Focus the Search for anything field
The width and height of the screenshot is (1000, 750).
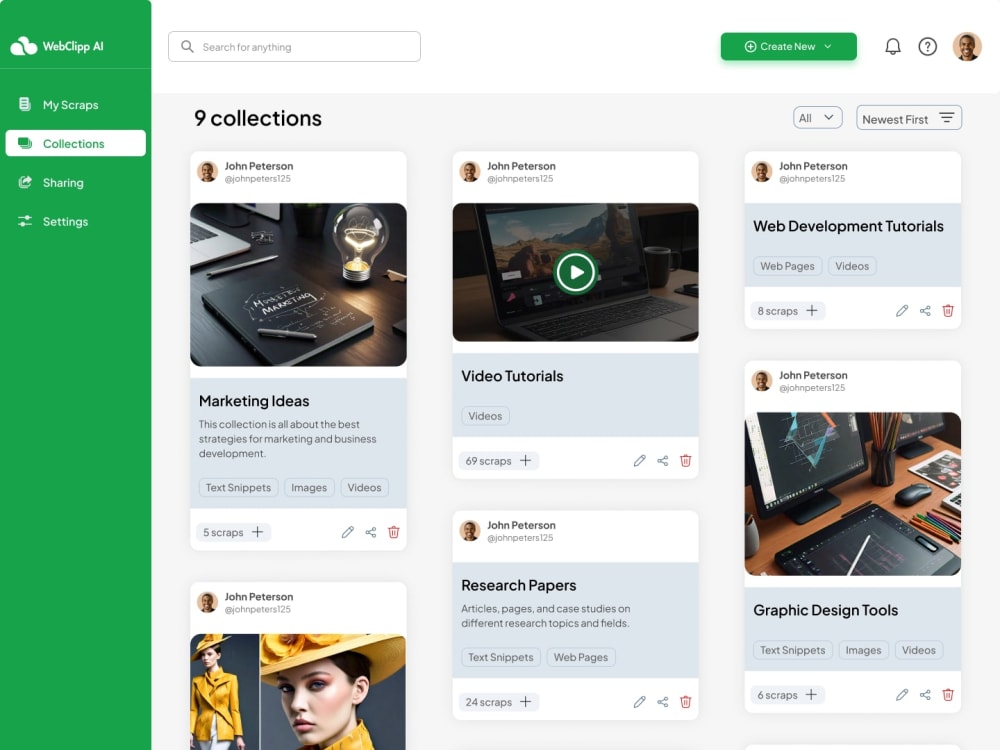294,47
